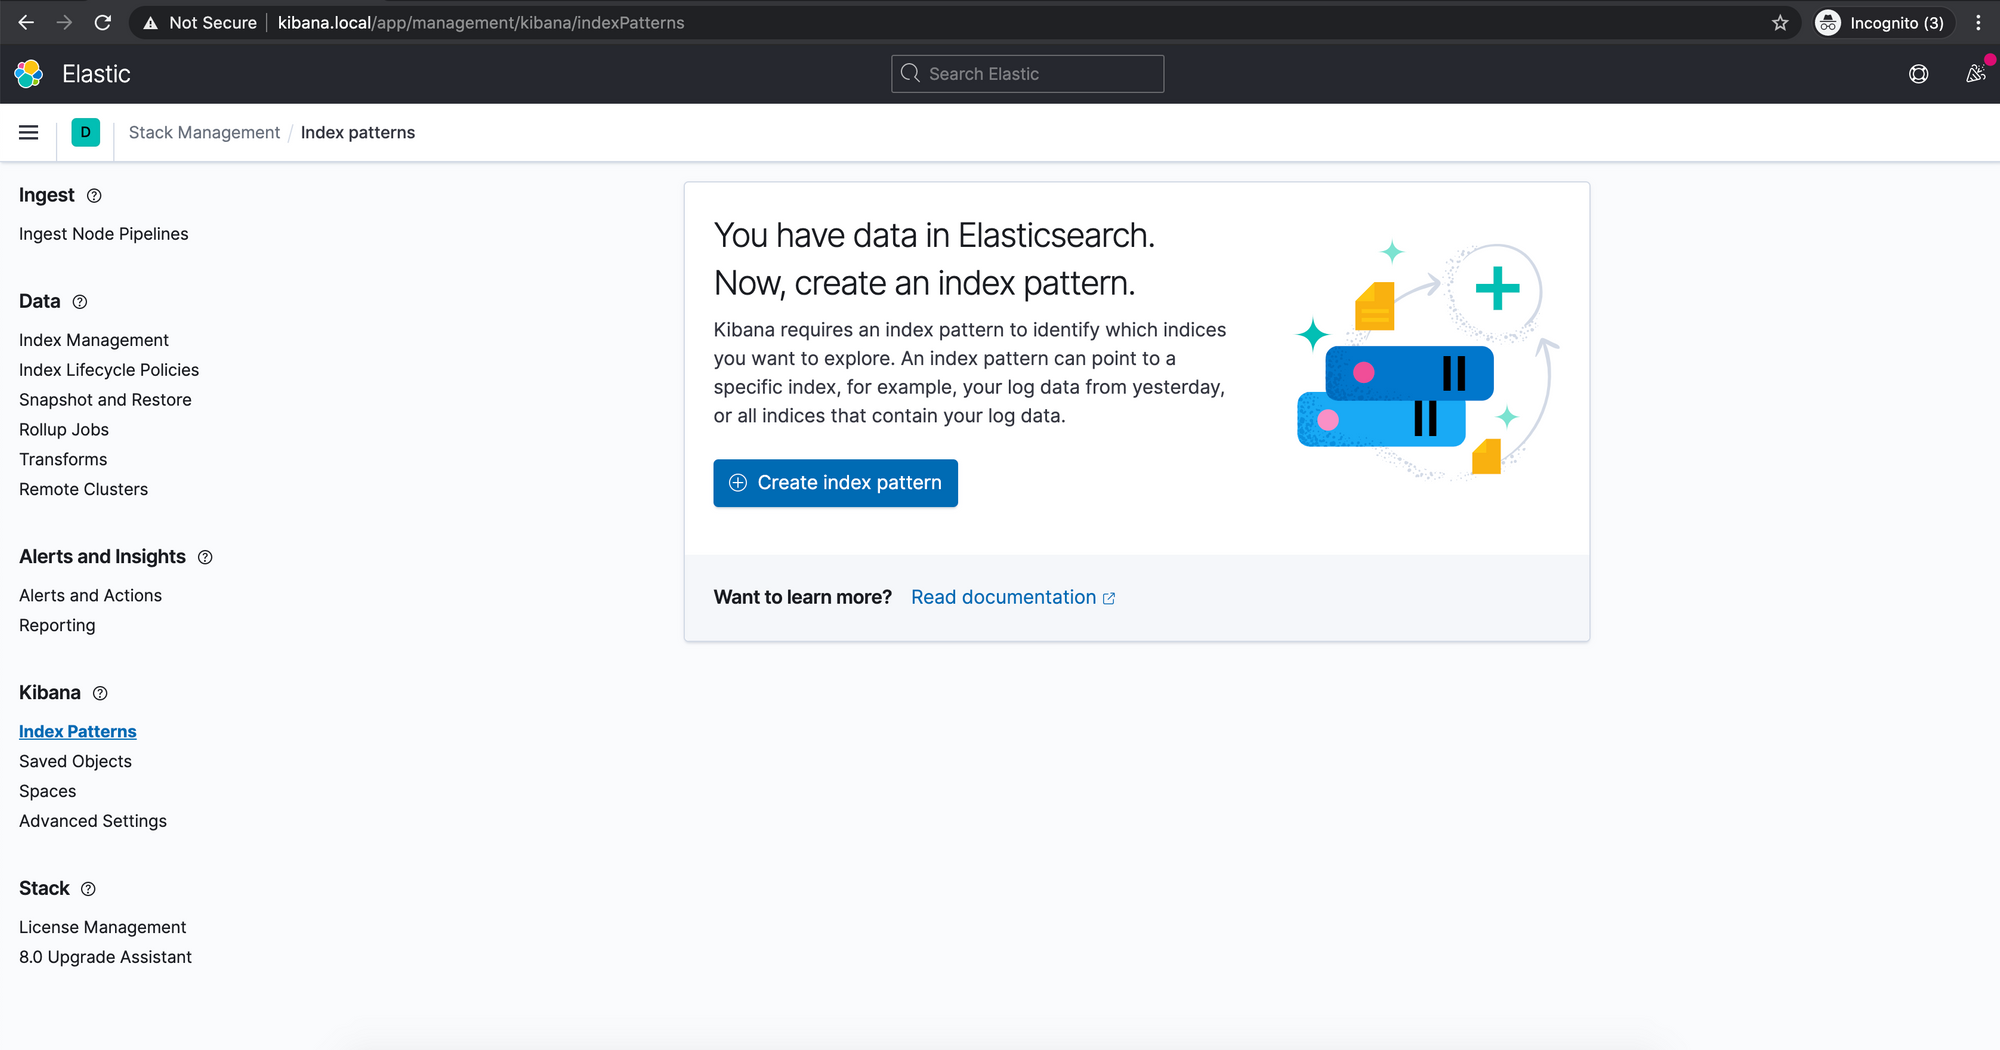The height and width of the screenshot is (1050, 2000).
Task: Click the Stack section help icon
Action: point(88,889)
